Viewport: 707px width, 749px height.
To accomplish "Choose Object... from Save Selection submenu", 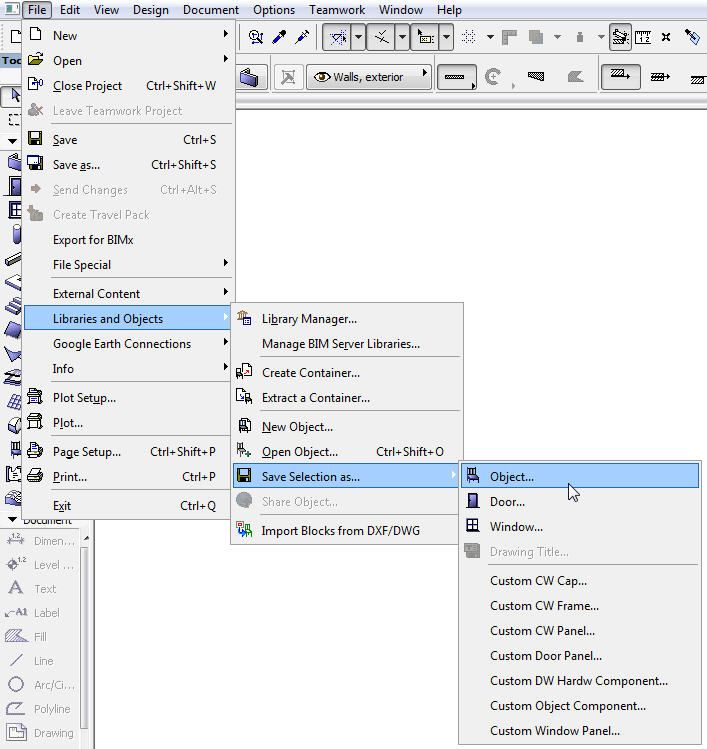I will (x=580, y=476).
